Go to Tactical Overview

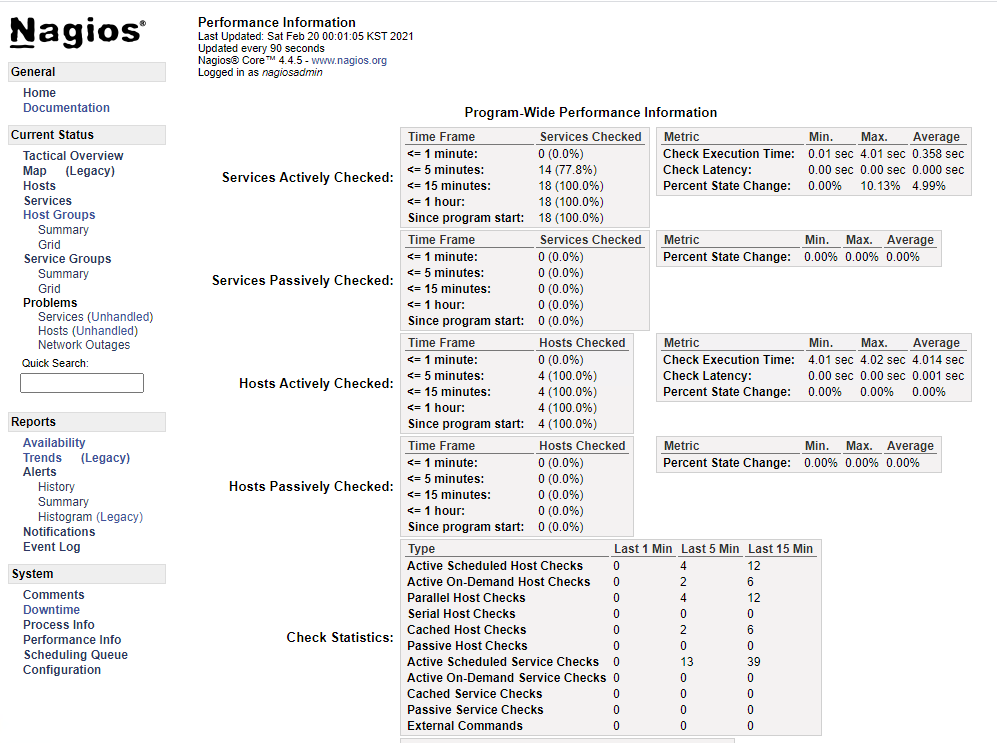click(73, 156)
